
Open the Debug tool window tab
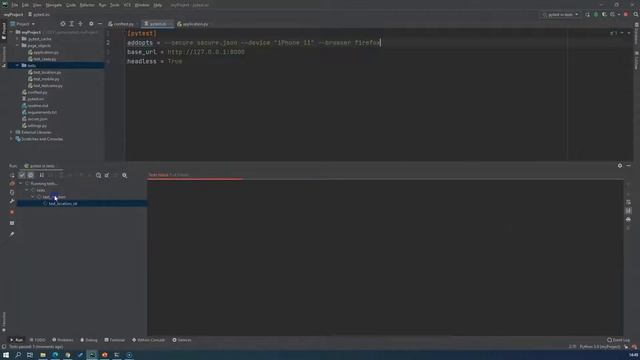[89, 340]
